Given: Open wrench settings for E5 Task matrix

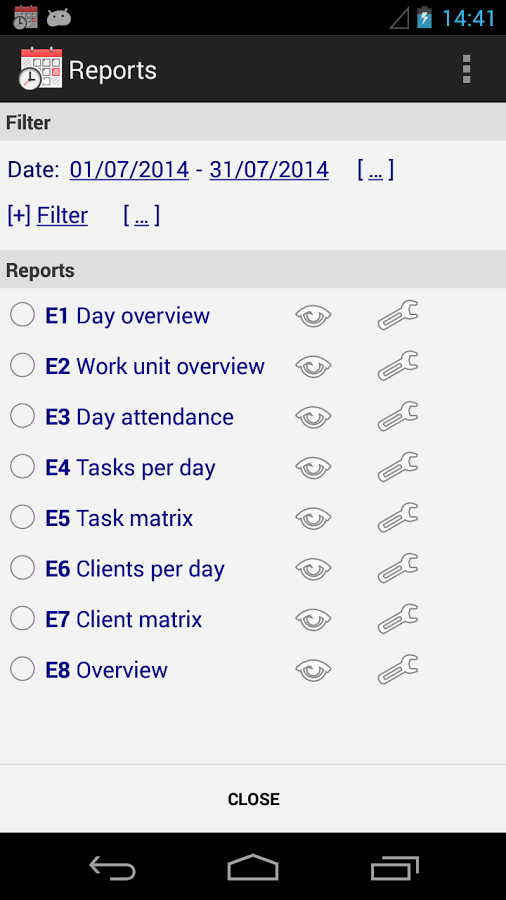Looking at the screenshot, I should click(x=398, y=517).
